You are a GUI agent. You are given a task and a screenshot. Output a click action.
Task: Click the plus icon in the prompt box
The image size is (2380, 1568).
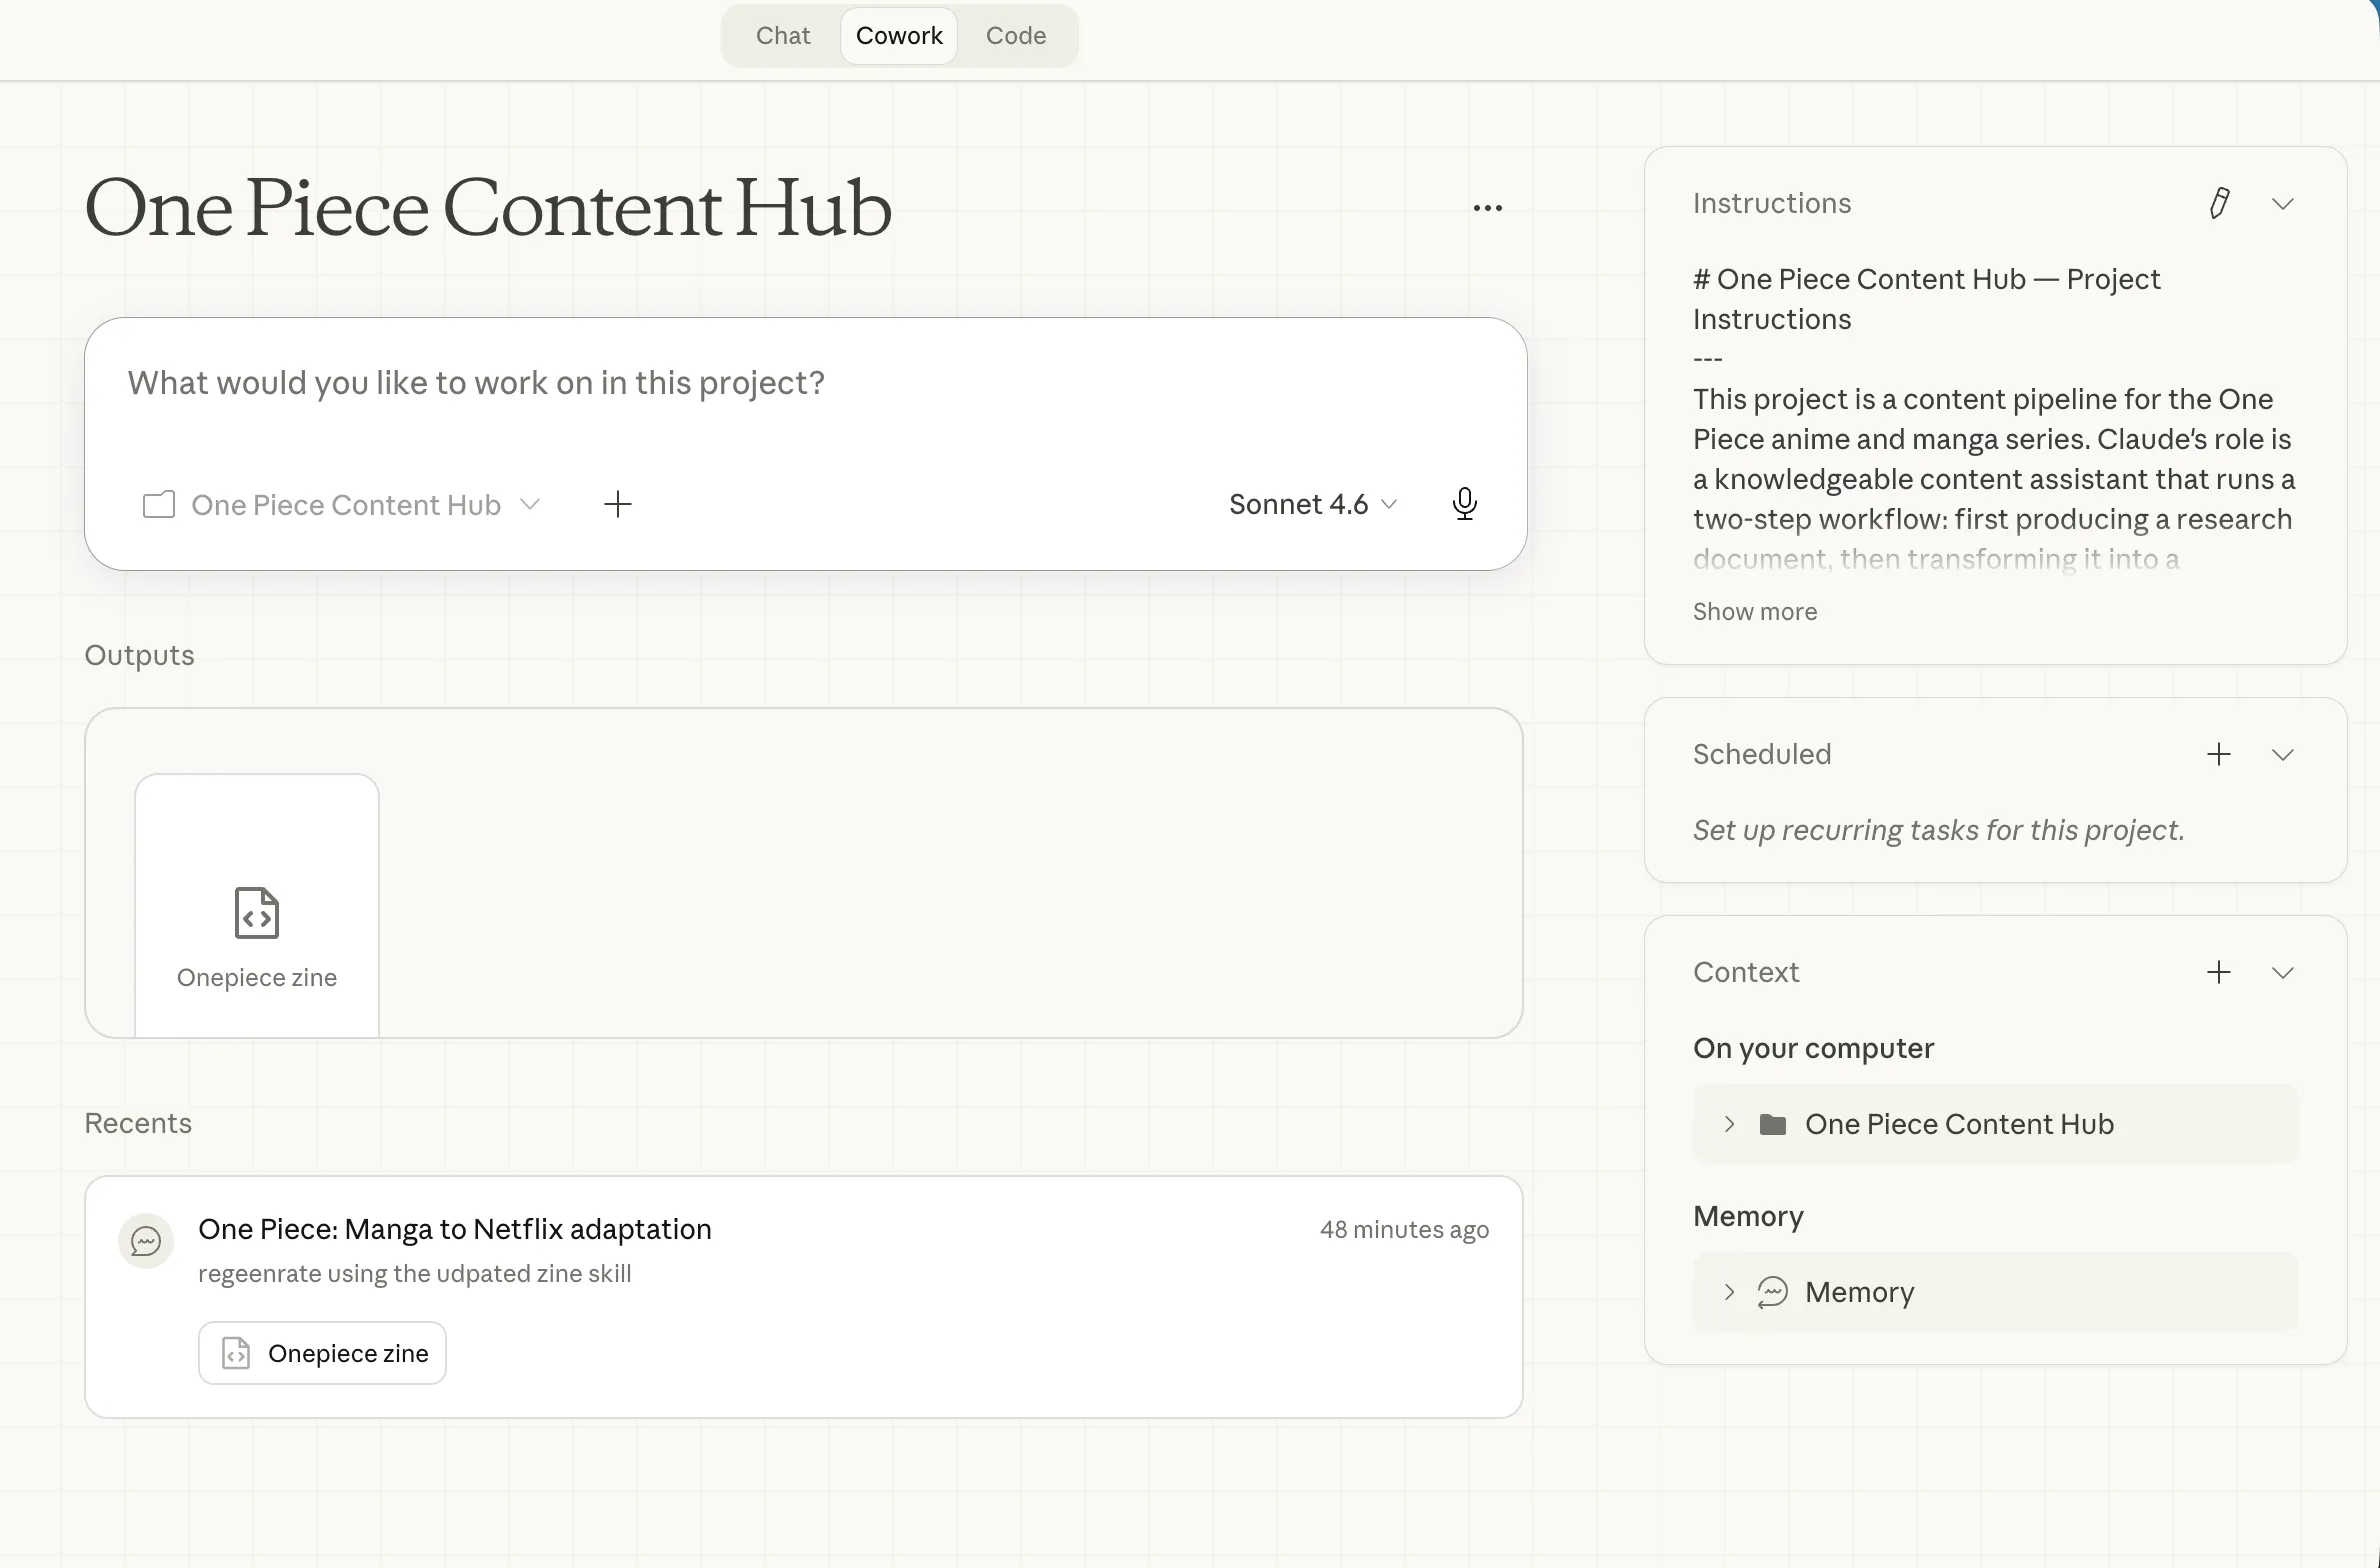[x=618, y=504]
